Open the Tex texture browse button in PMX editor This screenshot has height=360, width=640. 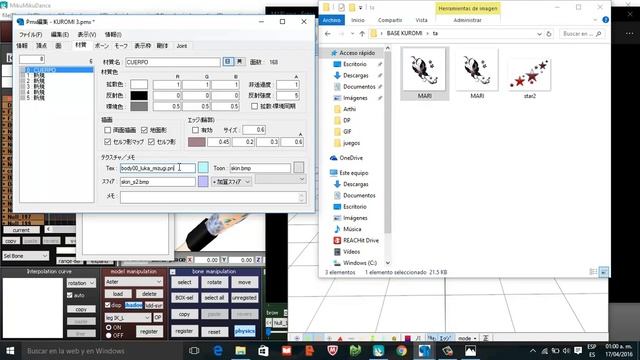click(203, 167)
